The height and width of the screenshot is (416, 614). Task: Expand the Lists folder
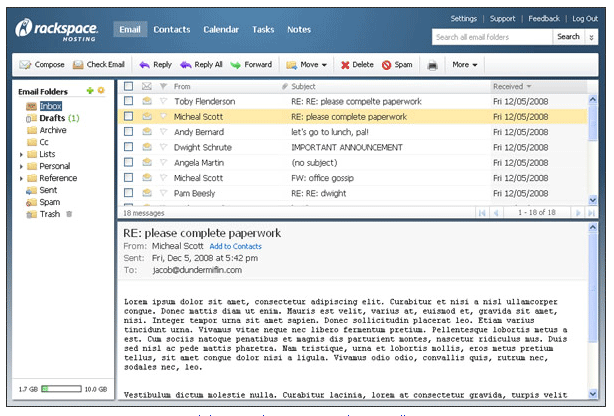click(x=21, y=155)
